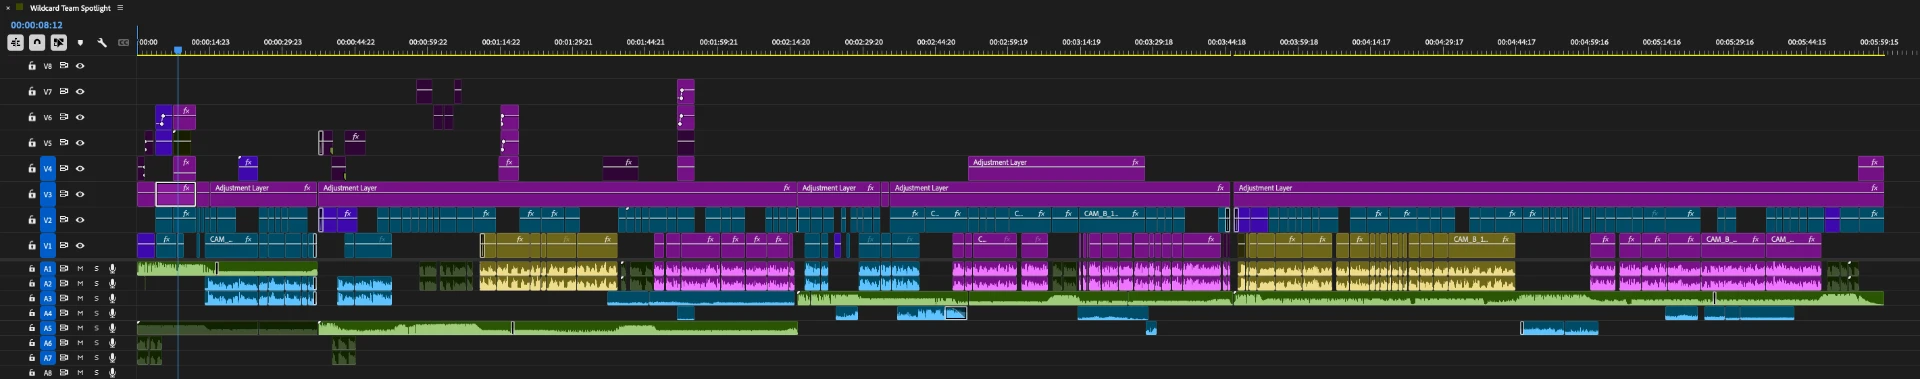Toggle track targeting for V2
The image size is (1920, 379).
point(47,220)
